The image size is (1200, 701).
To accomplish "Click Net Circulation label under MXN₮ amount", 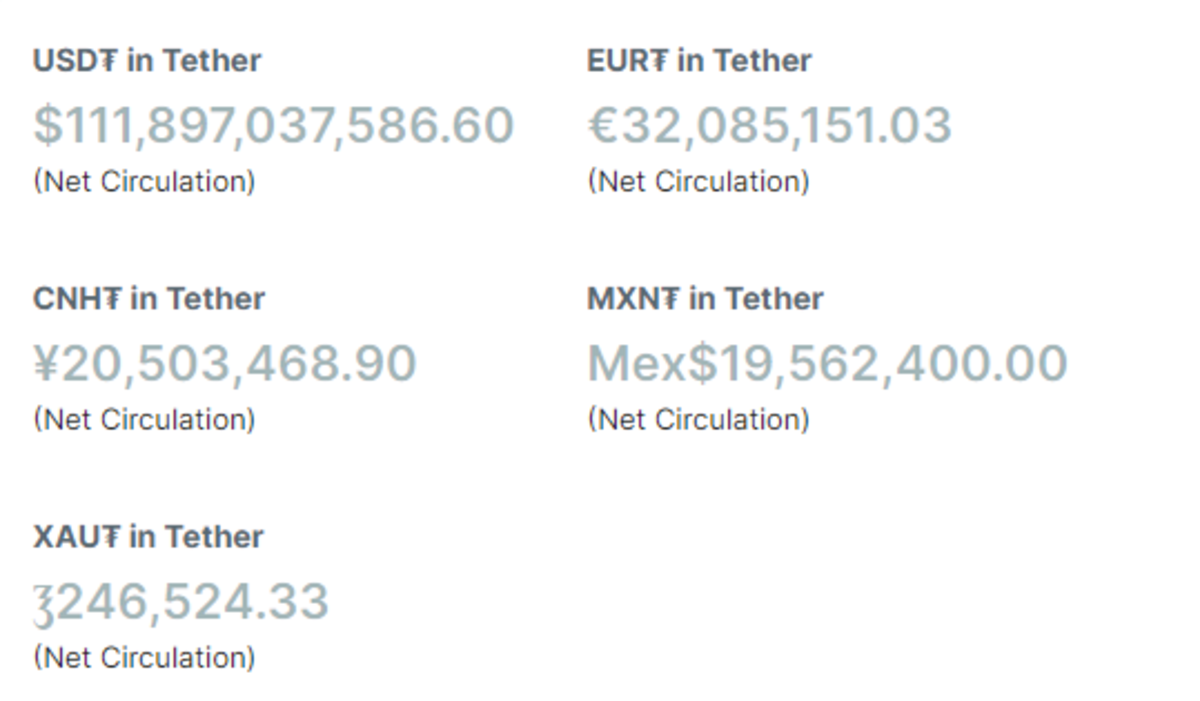I will (699, 419).
